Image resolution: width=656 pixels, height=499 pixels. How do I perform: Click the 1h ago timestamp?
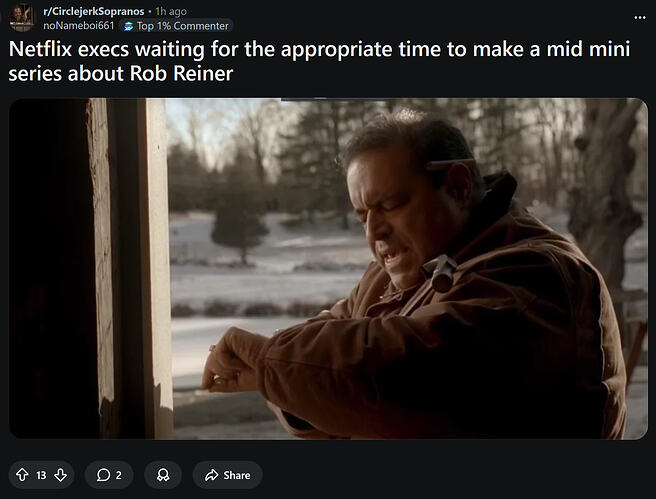(171, 11)
